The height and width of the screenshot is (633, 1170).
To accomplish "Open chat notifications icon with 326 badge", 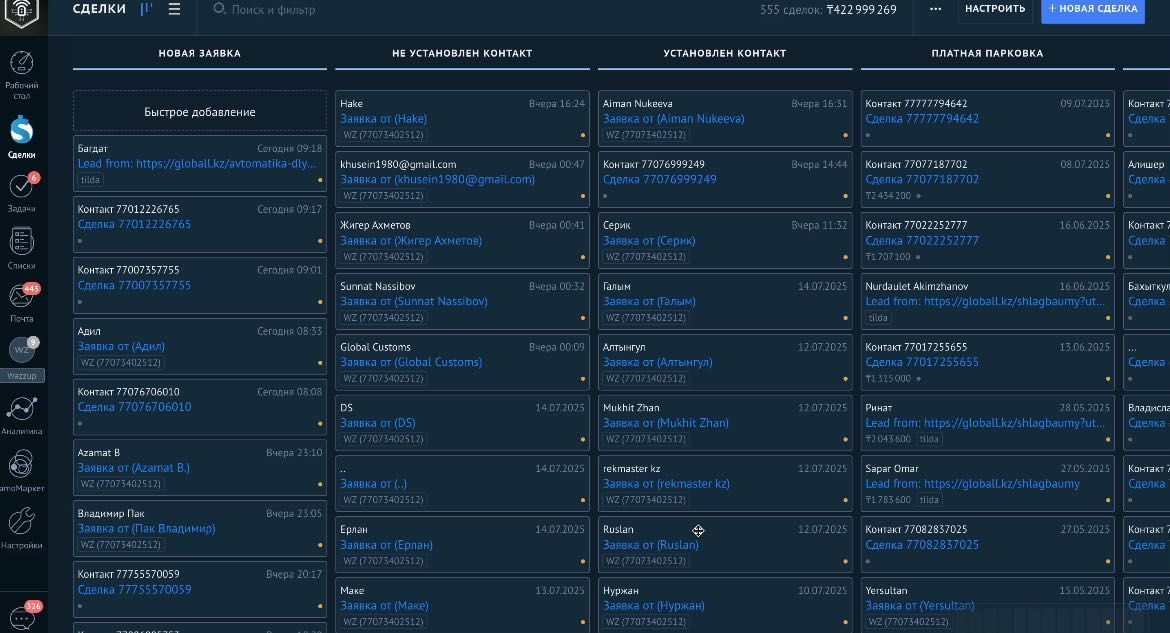I will 22,617.
